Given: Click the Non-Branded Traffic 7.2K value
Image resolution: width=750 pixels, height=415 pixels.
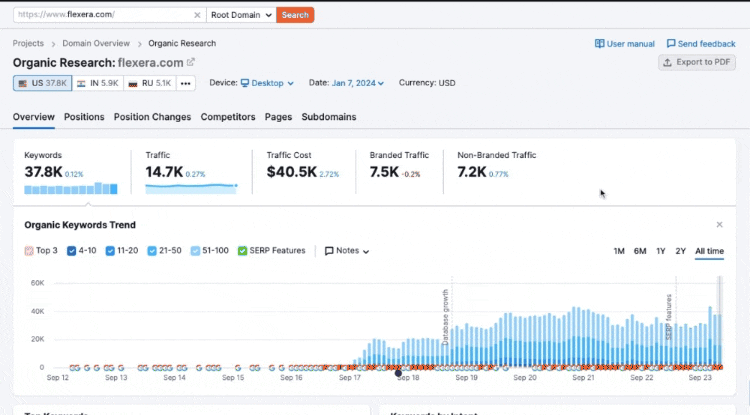Looking at the screenshot, I should (472, 172).
